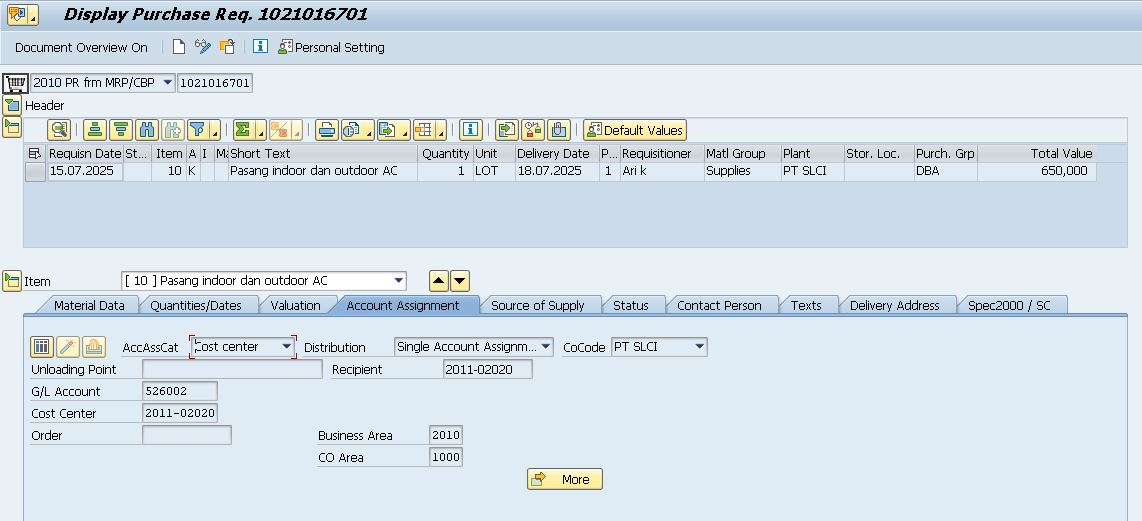Open the PR document type dropdown
The height and width of the screenshot is (521, 1142).
tap(168, 83)
